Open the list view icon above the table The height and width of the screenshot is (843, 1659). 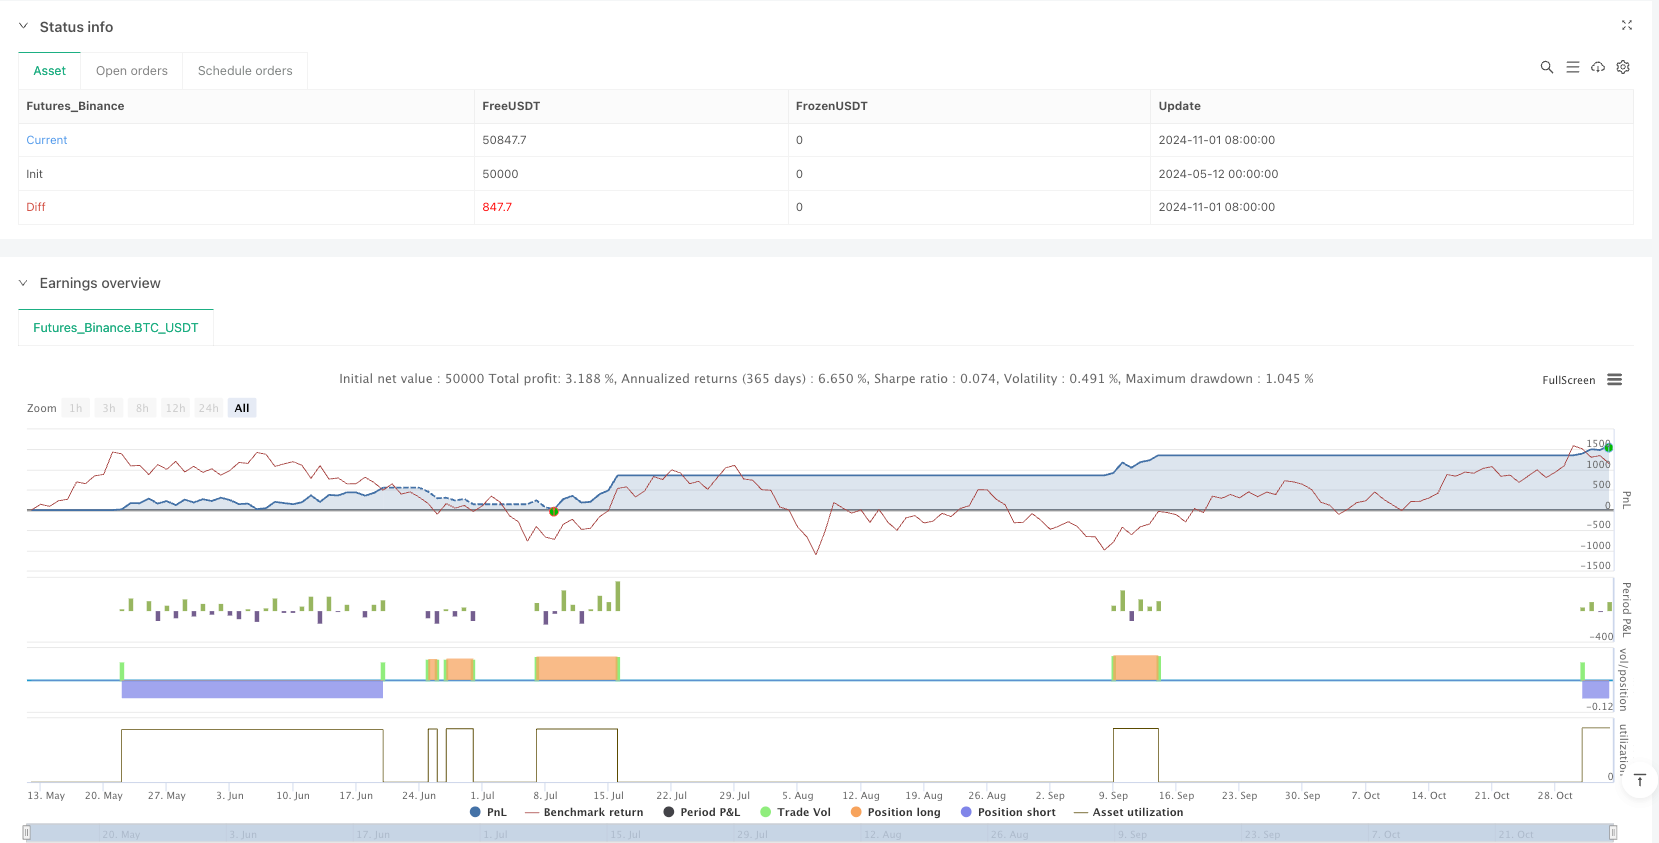pos(1572,67)
